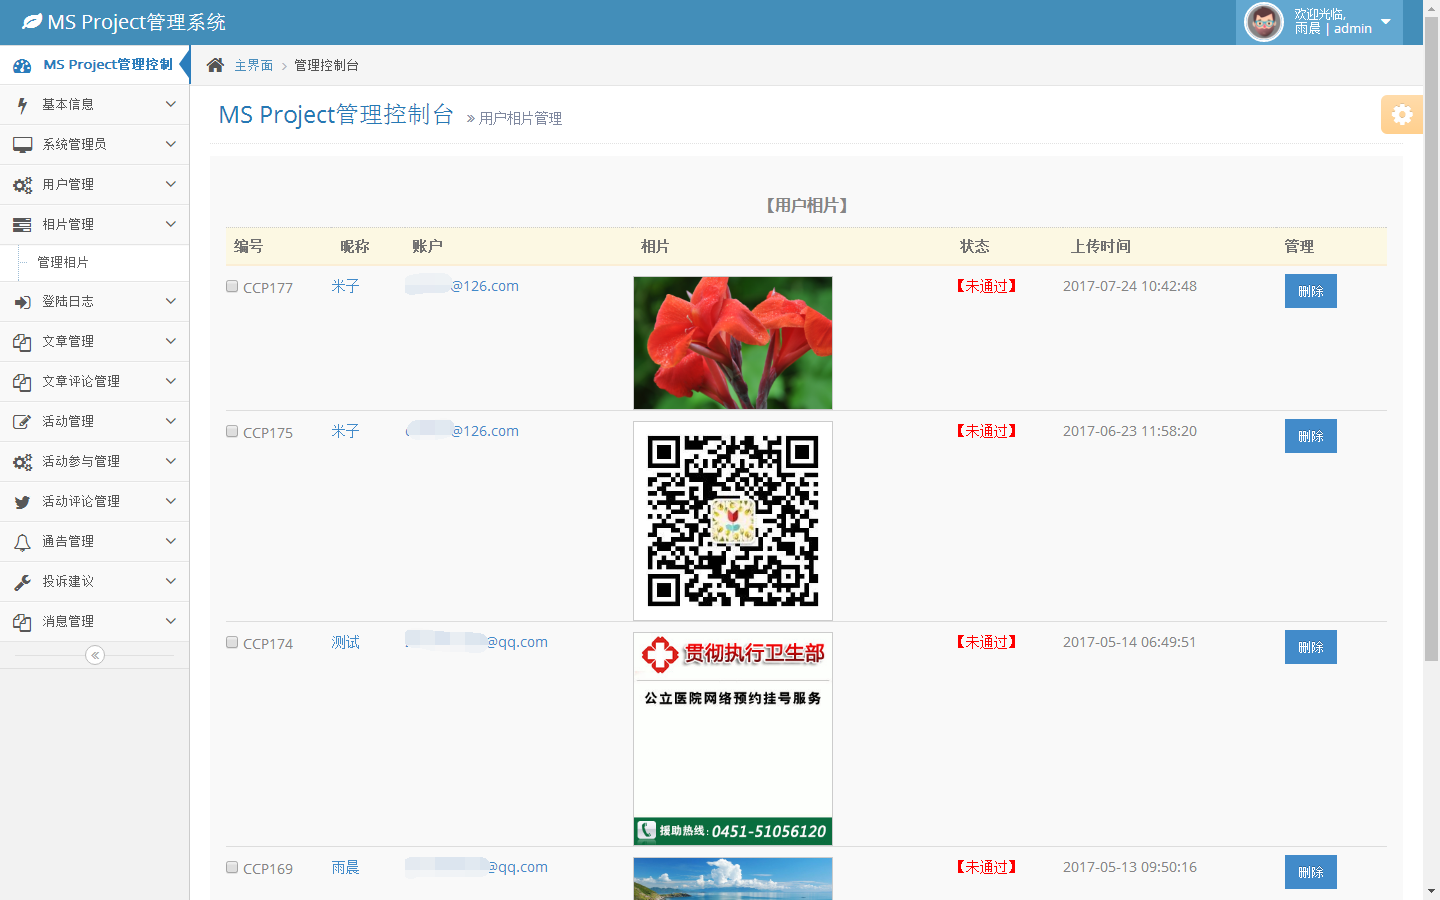This screenshot has width=1440, height=900.
Task: Select 登陆日志 in the sidebar
Action: click(x=68, y=301)
